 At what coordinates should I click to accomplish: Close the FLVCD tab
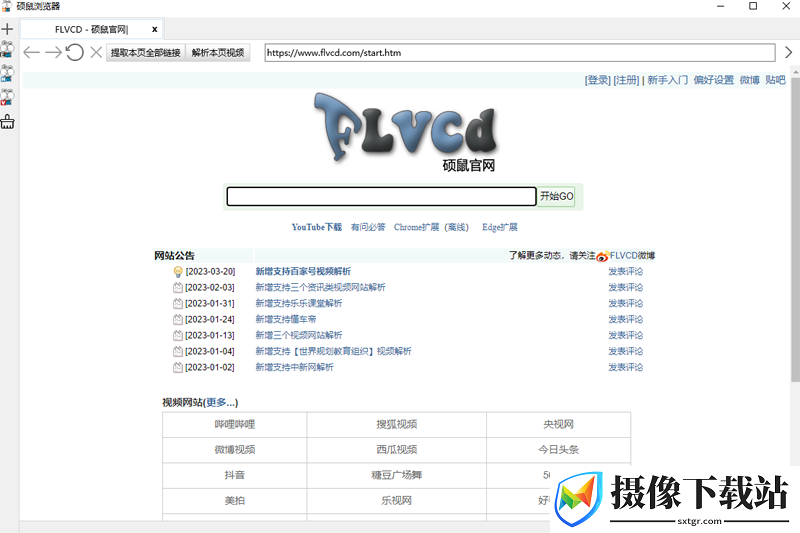tap(155, 30)
